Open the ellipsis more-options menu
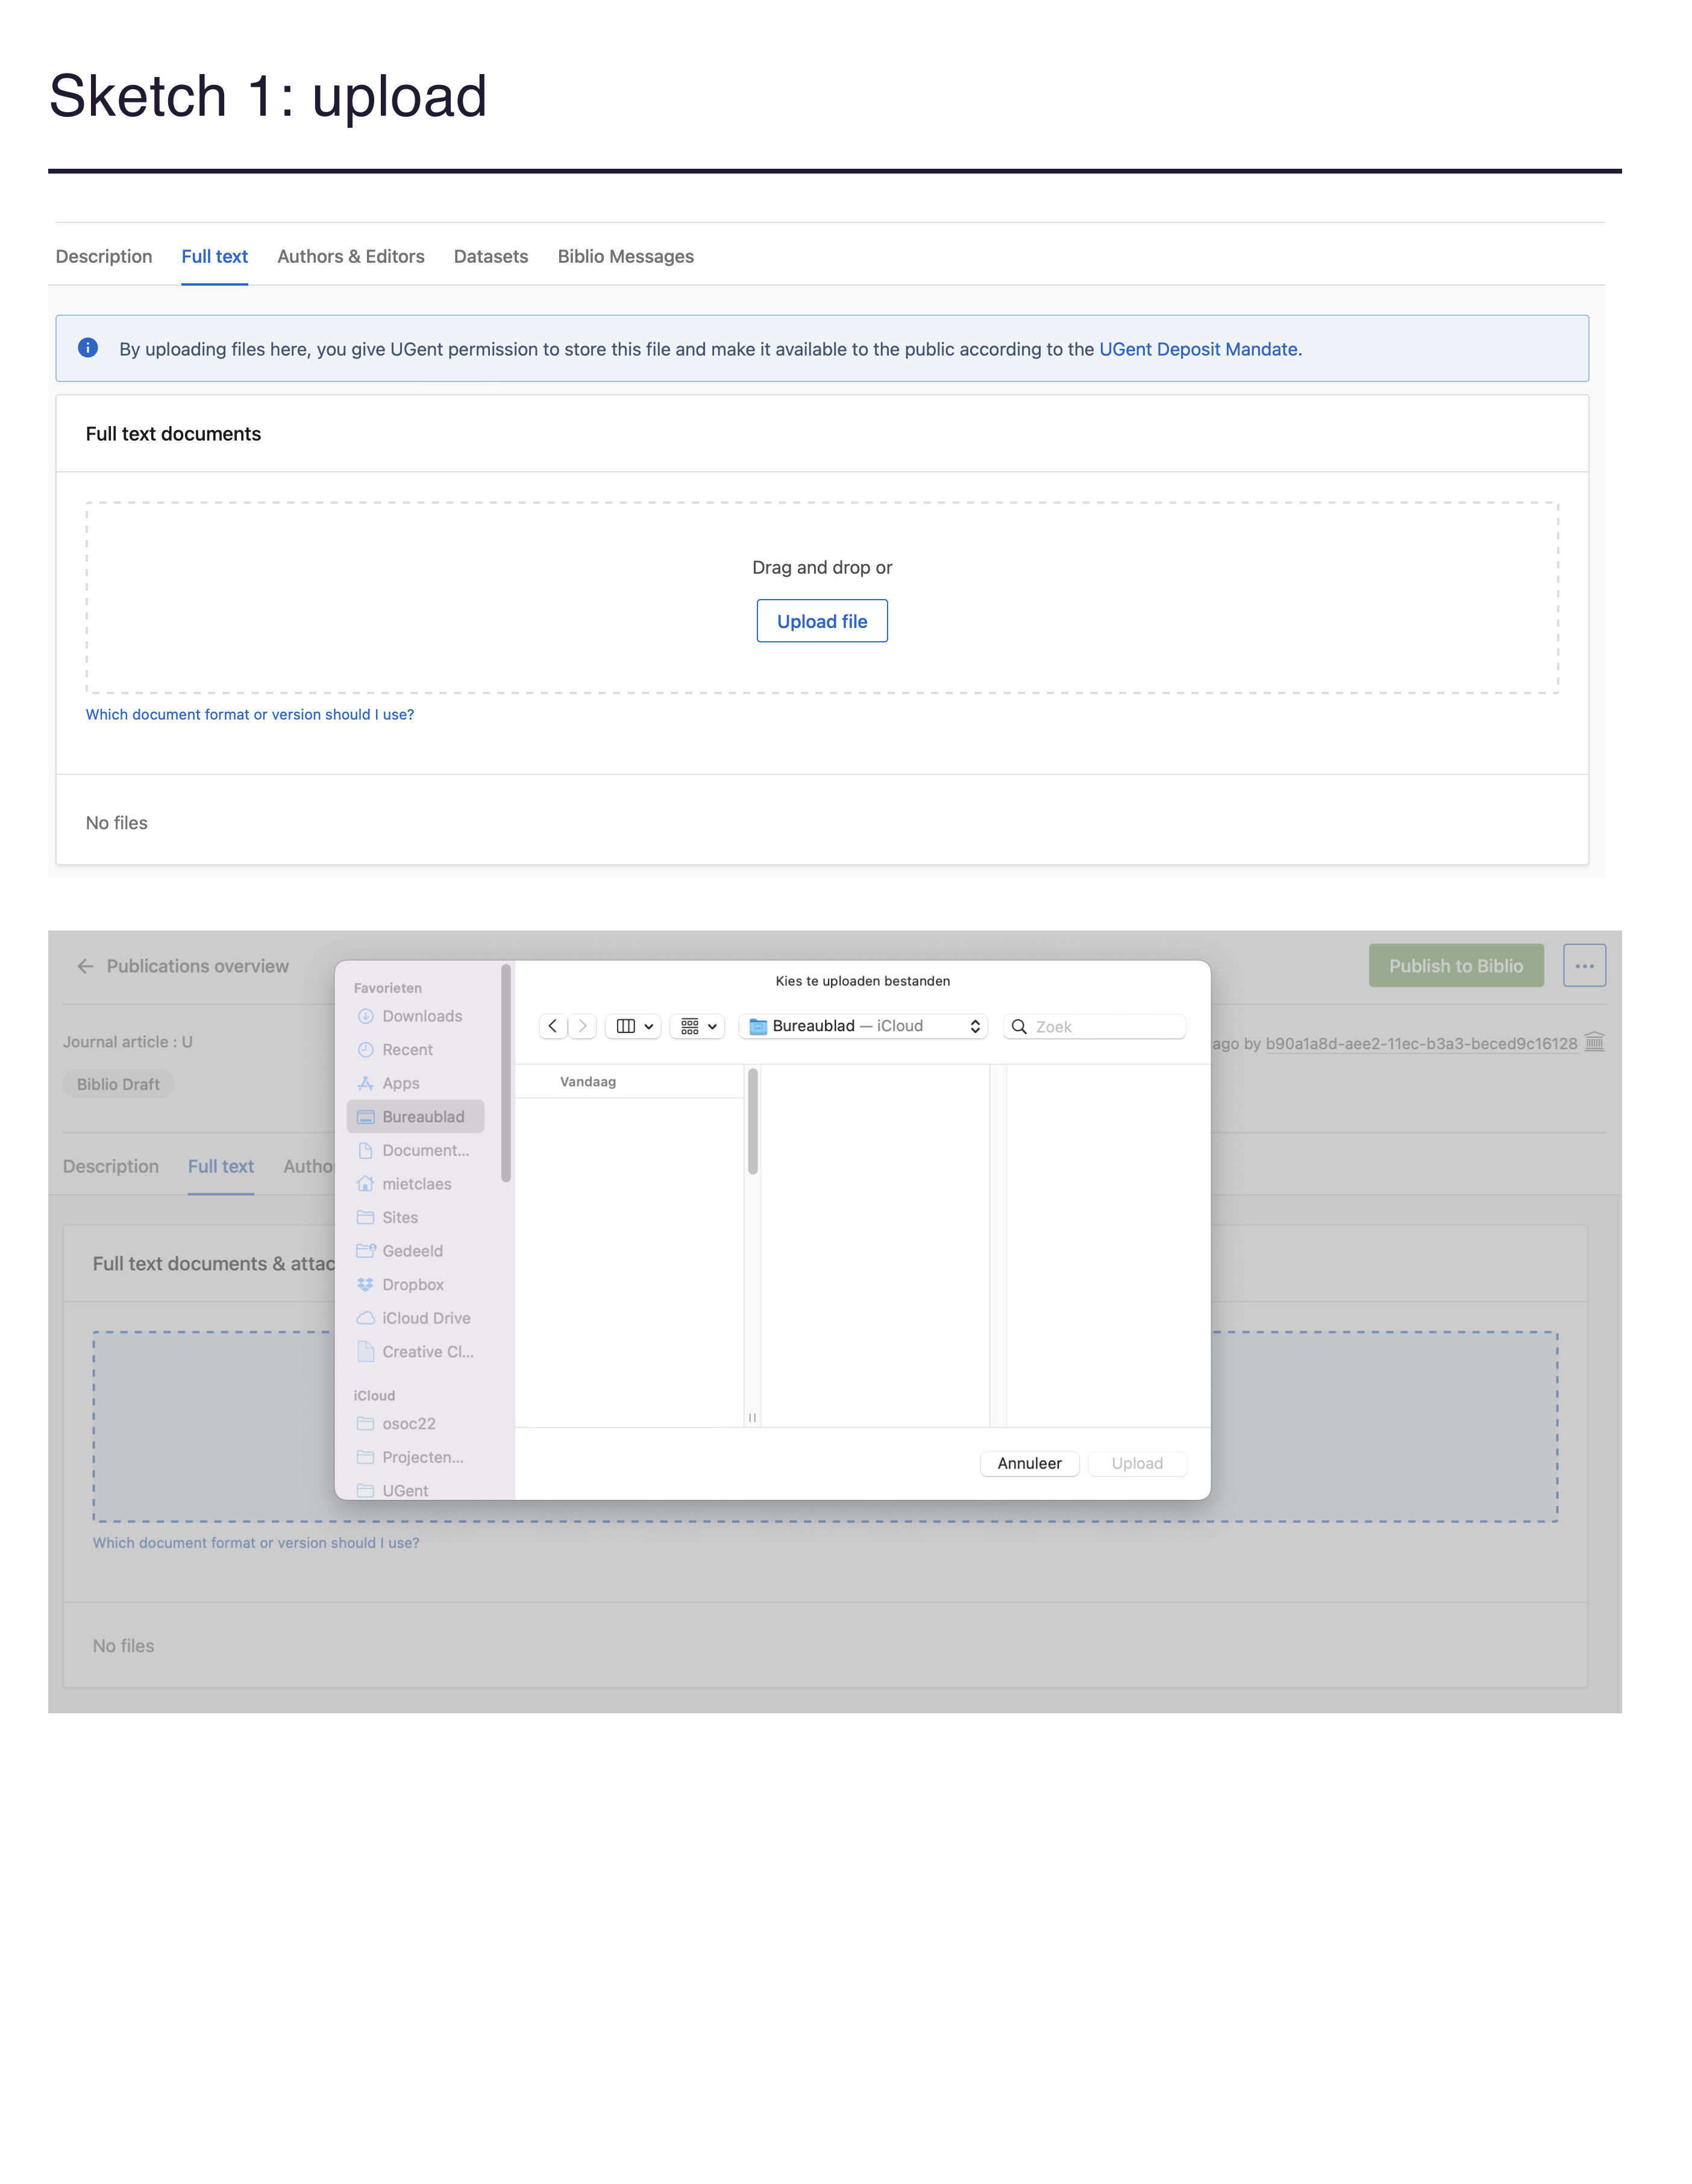 (x=1585, y=965)
